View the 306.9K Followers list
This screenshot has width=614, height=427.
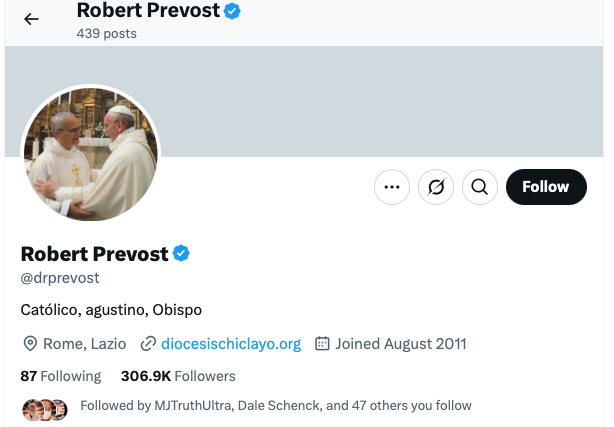point(178,376)
